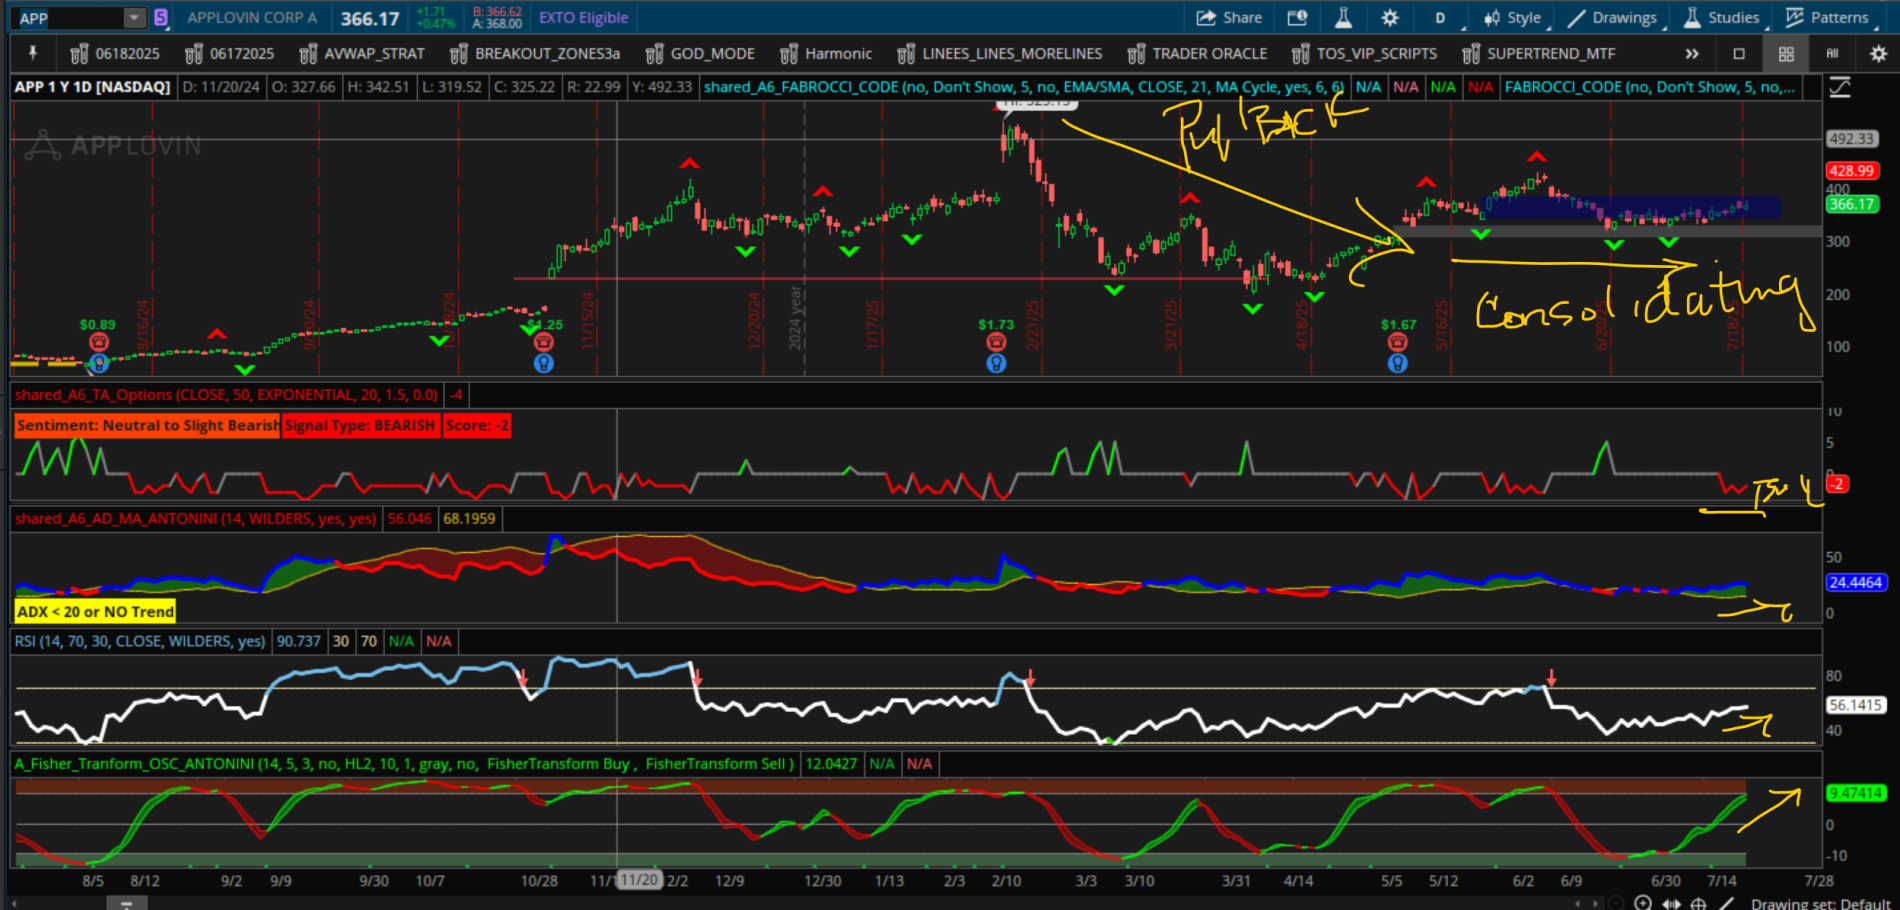Image resolution: width=1900 pixels, height=910 pixels.
Task: Open grid settings gear at right
Action: point(1878,54)
